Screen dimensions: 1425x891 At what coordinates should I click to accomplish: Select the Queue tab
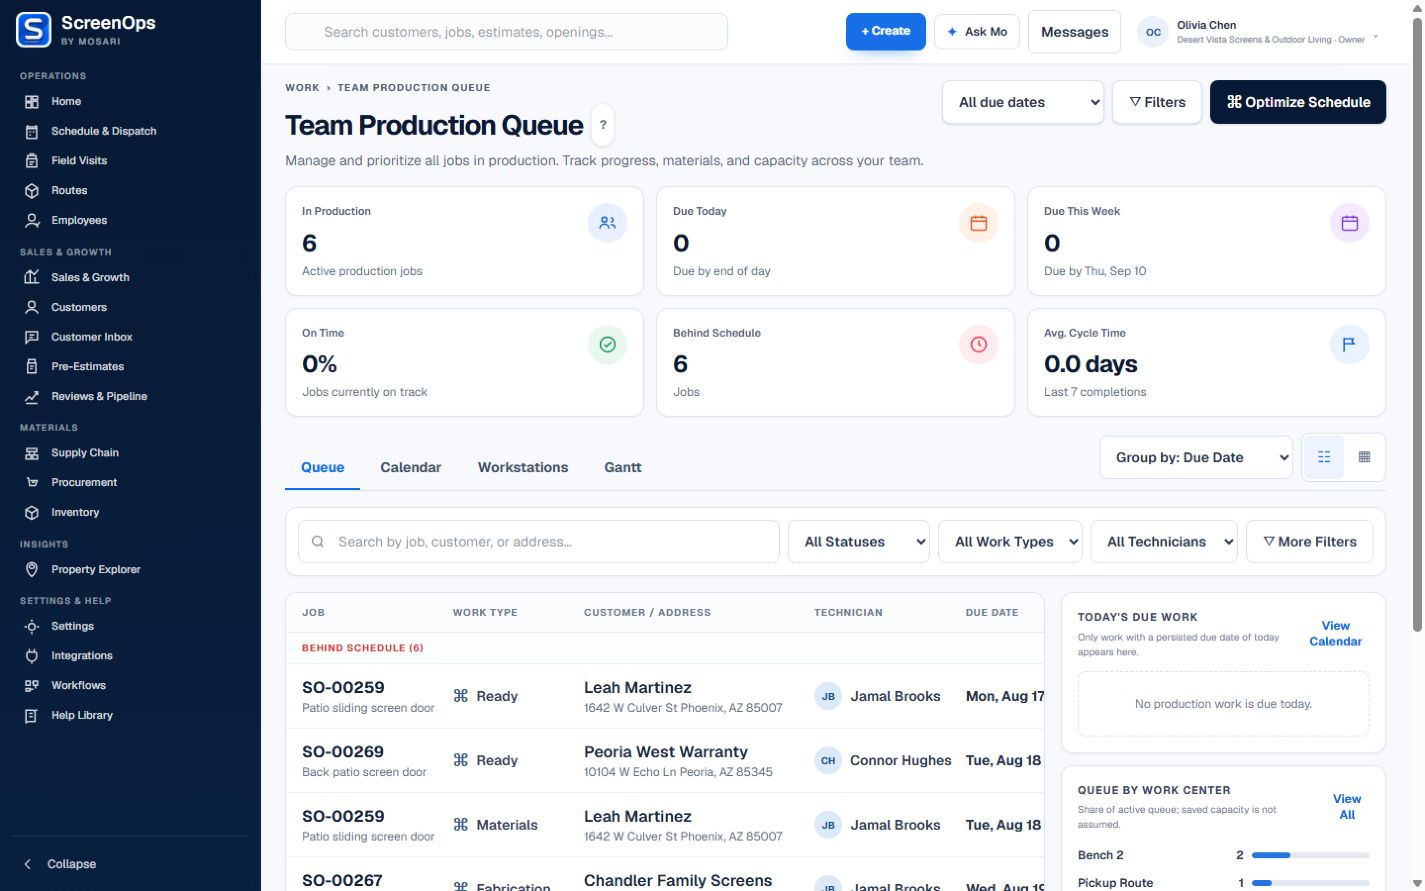point(323,467)
